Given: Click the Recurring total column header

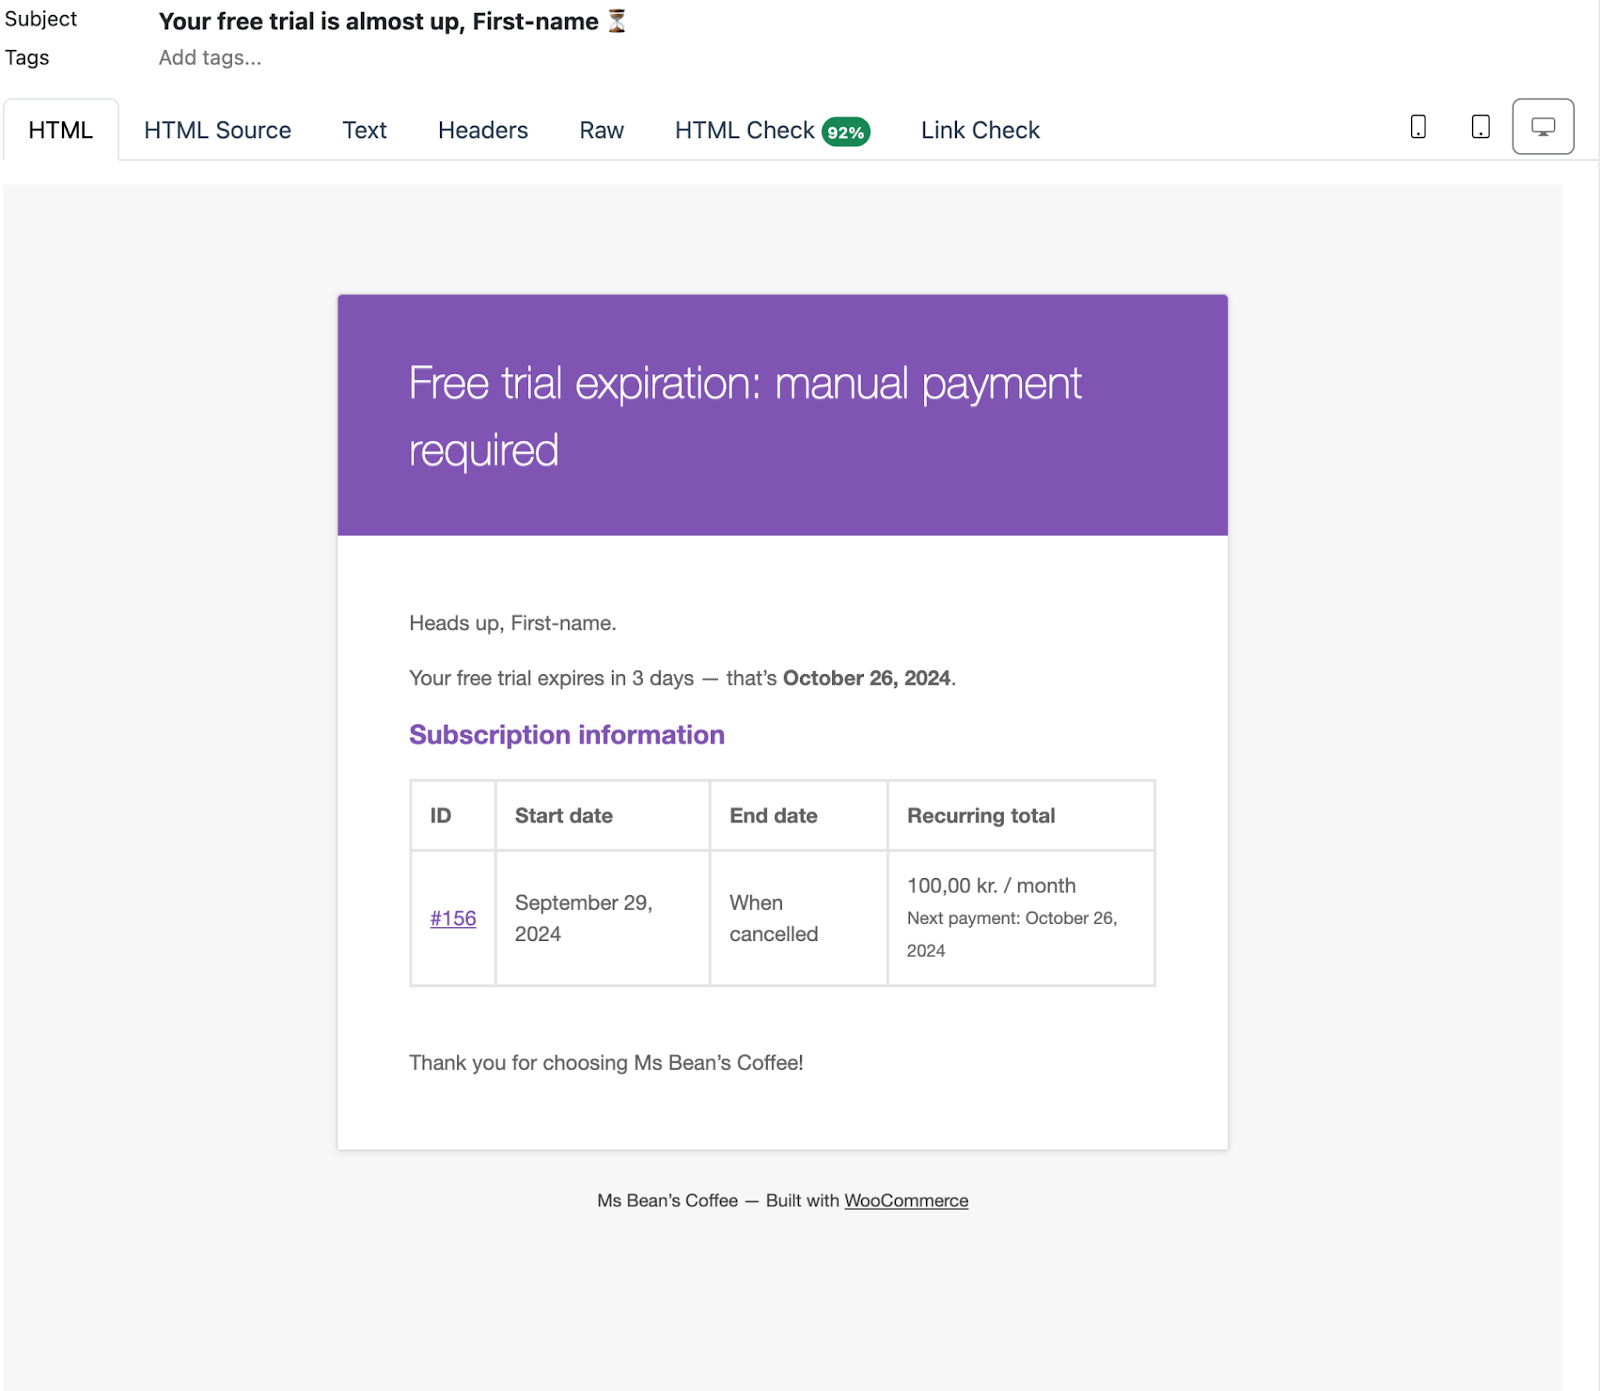Looking at the screenshot, I should tap(980, 815).
